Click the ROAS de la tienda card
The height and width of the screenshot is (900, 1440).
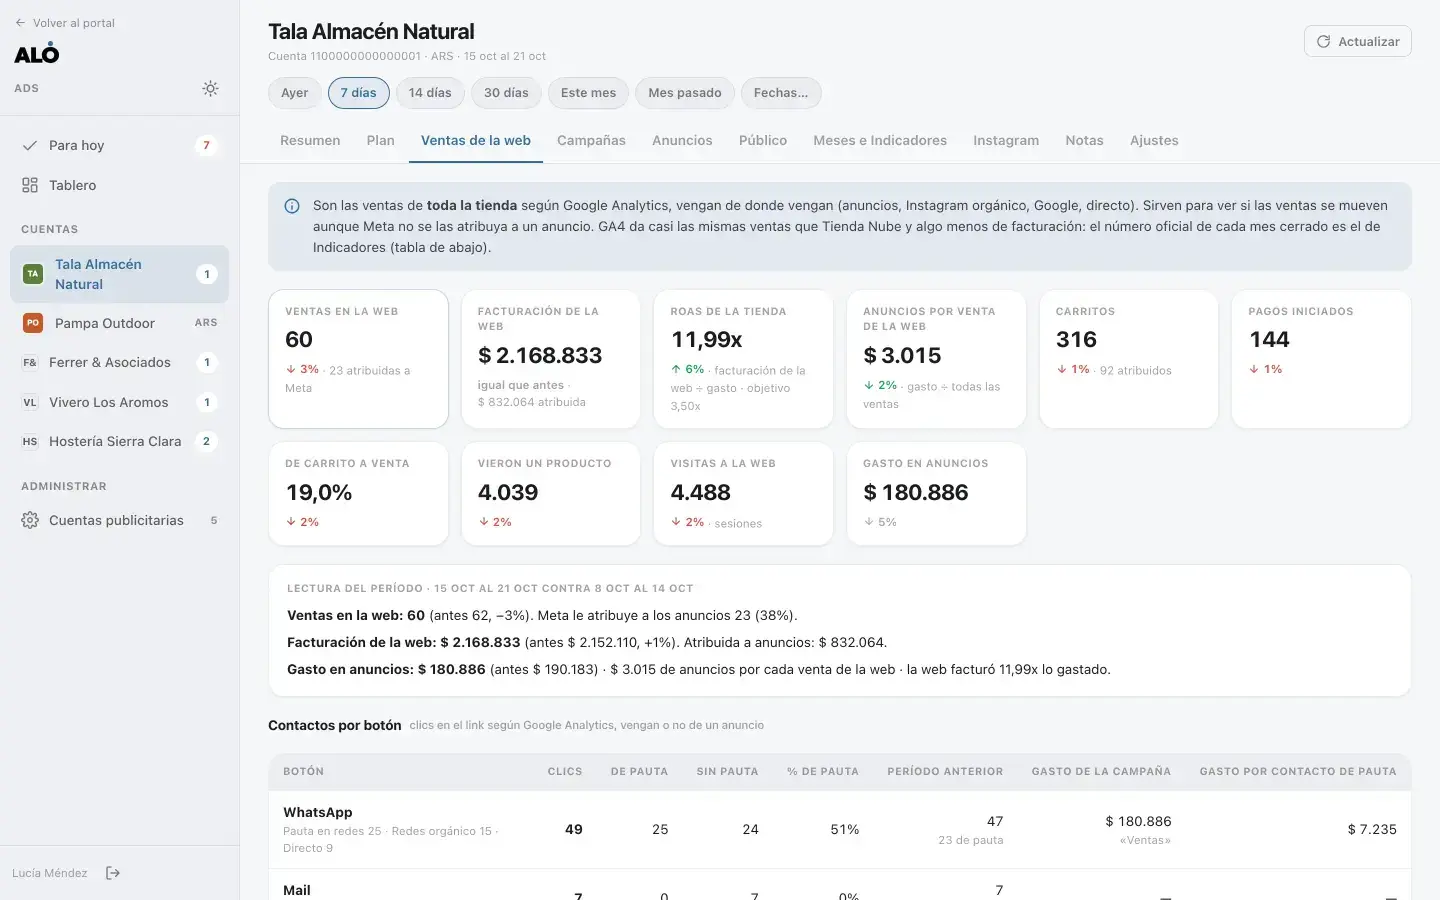(743, 359)
